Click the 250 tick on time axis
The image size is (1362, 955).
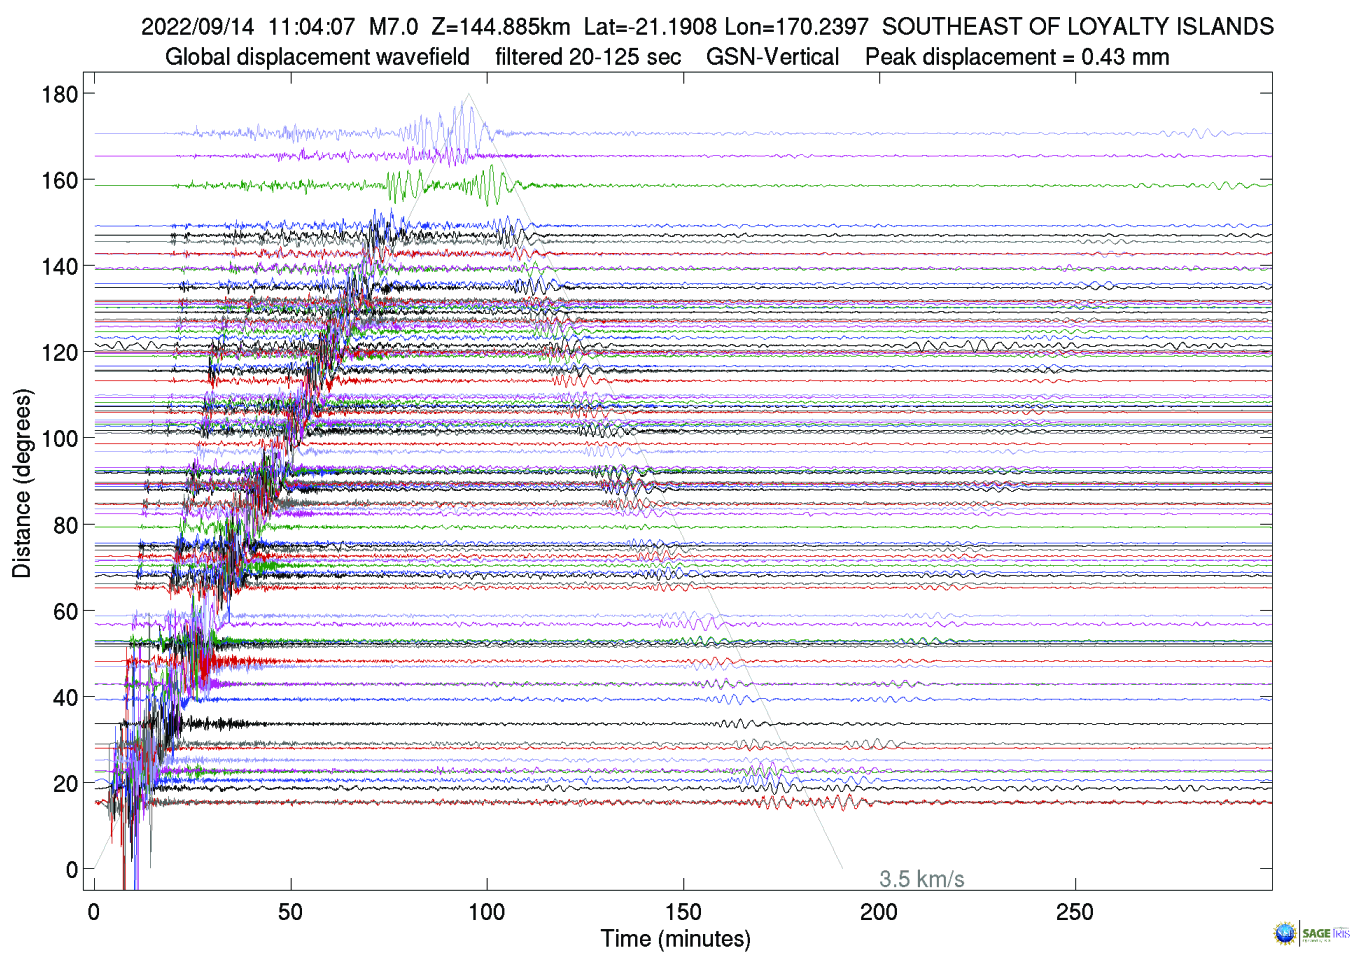tap(1075, 912)
